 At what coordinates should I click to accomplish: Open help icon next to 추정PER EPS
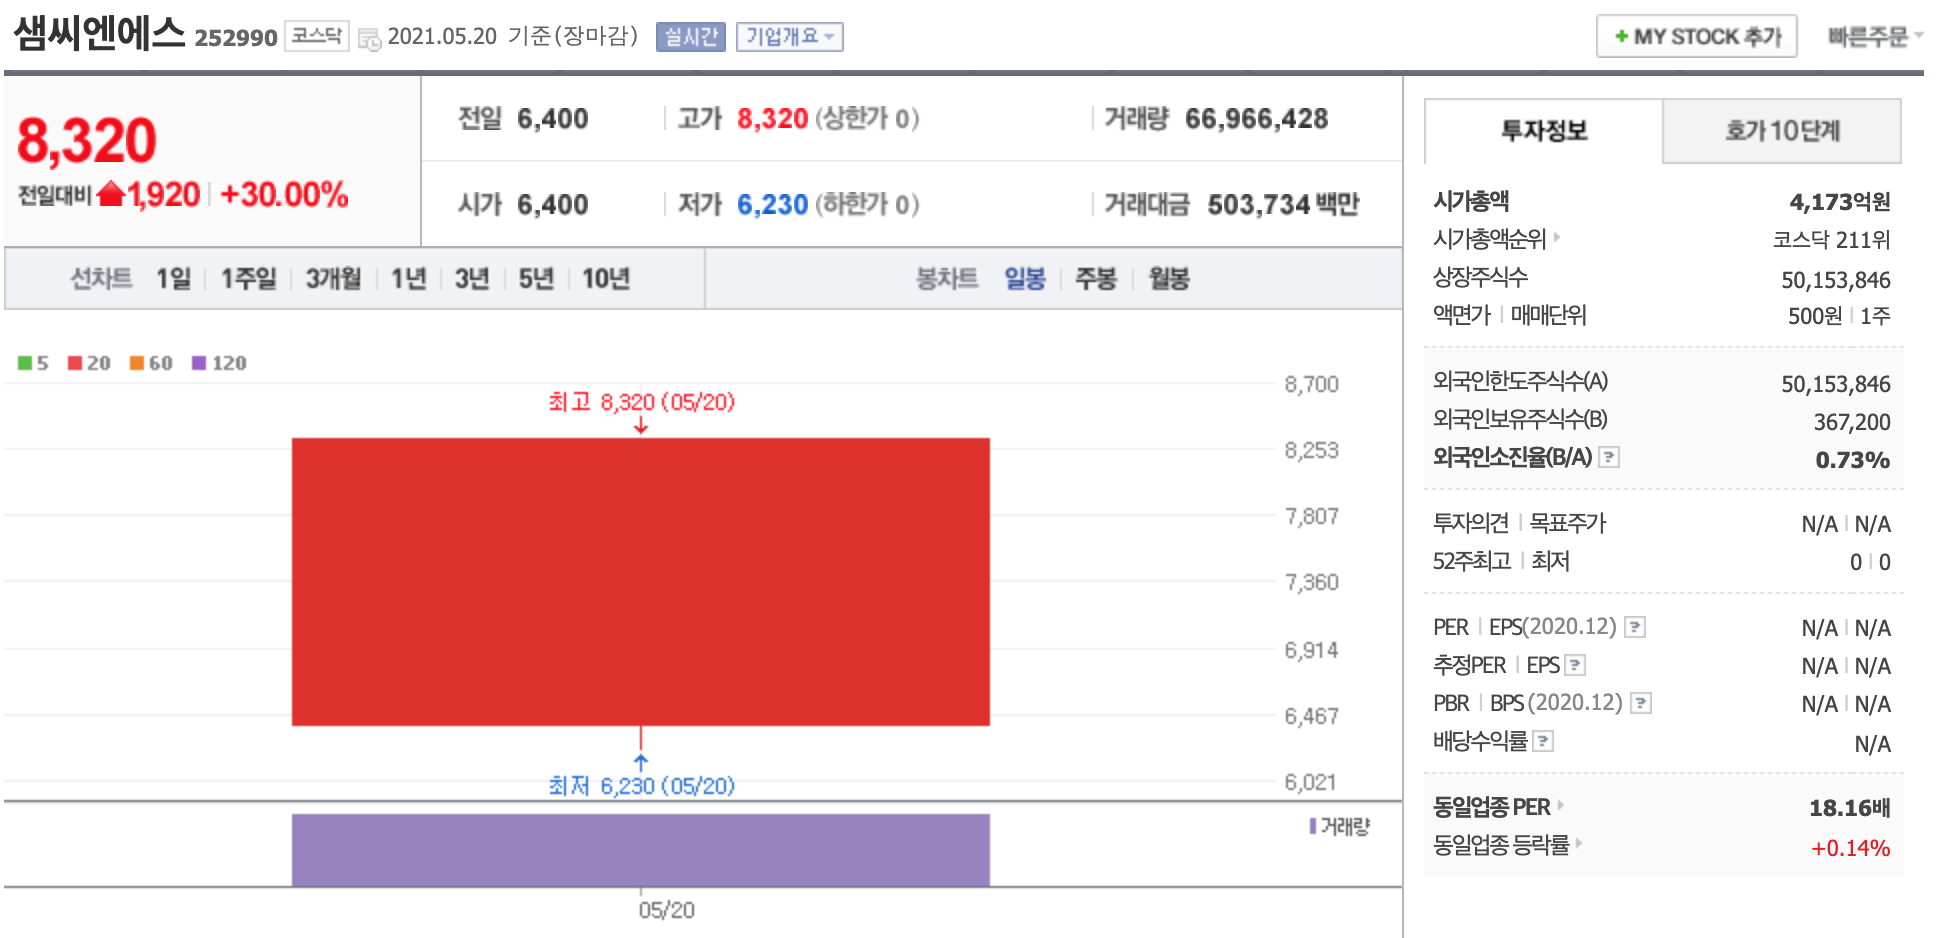click(x=1575, y=665)
